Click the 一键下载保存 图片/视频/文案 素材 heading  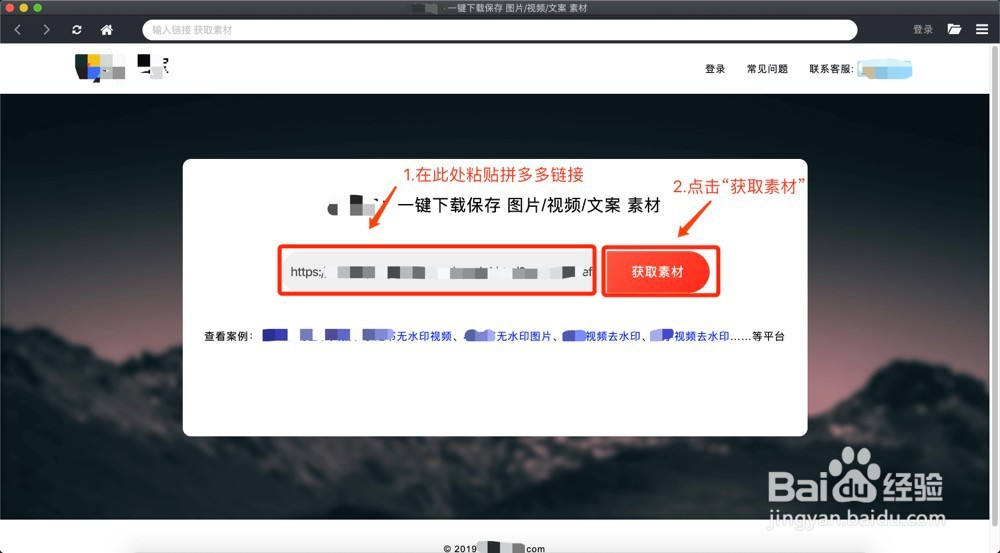529,205
